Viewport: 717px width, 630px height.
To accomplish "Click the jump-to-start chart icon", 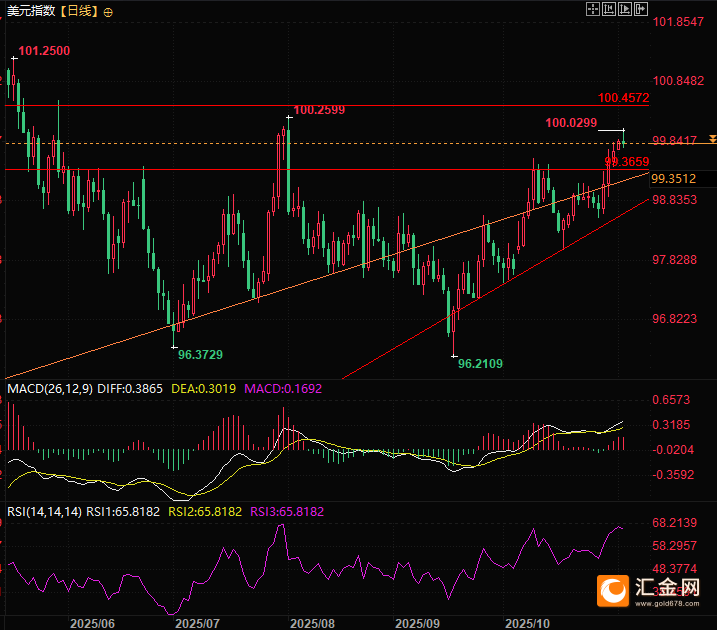I will point(609,9).
